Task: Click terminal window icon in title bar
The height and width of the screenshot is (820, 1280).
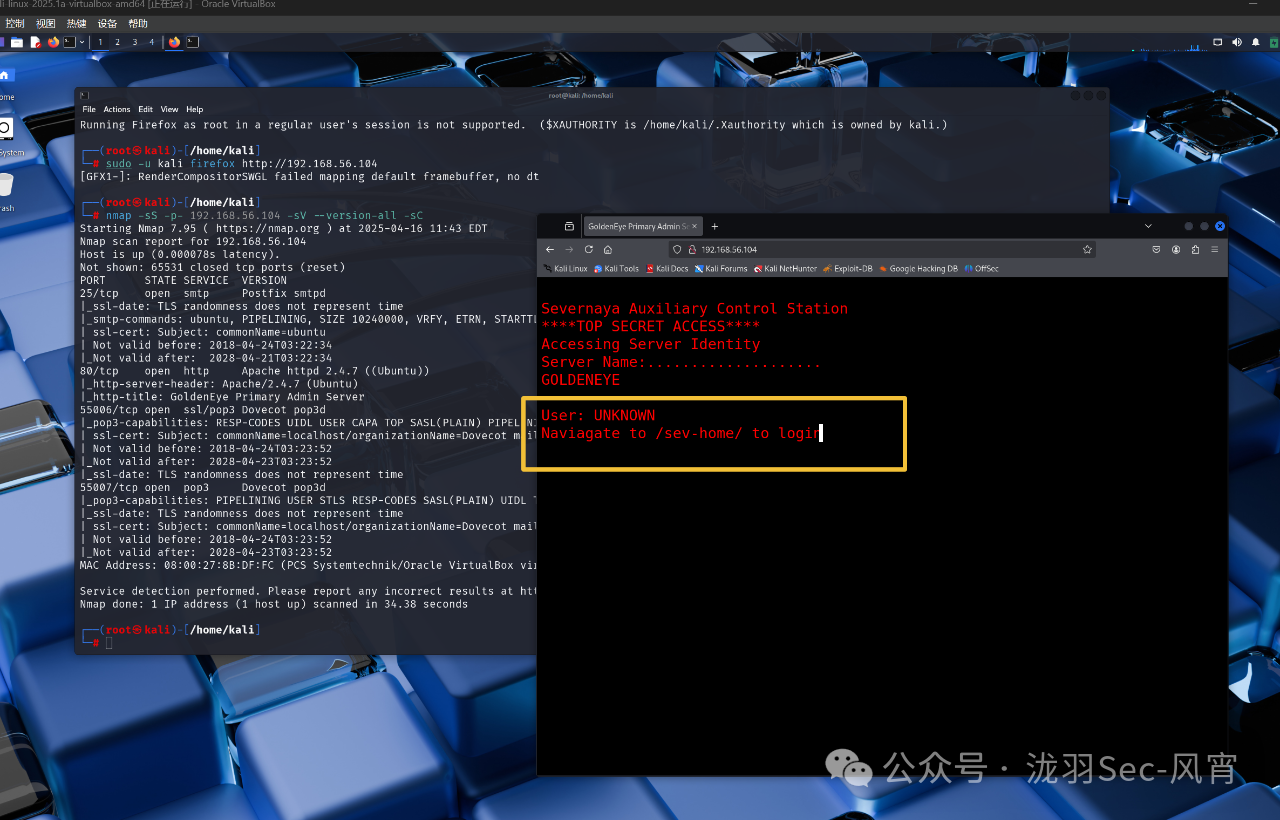Action: (85, 95)
